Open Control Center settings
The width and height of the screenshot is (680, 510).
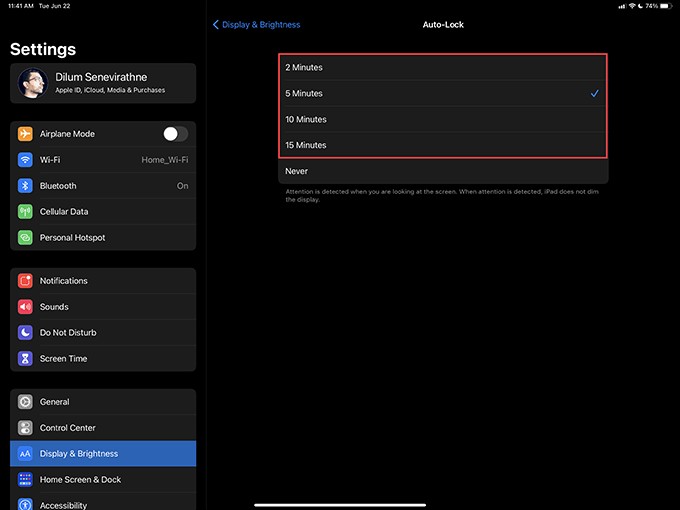coord(103,428)
